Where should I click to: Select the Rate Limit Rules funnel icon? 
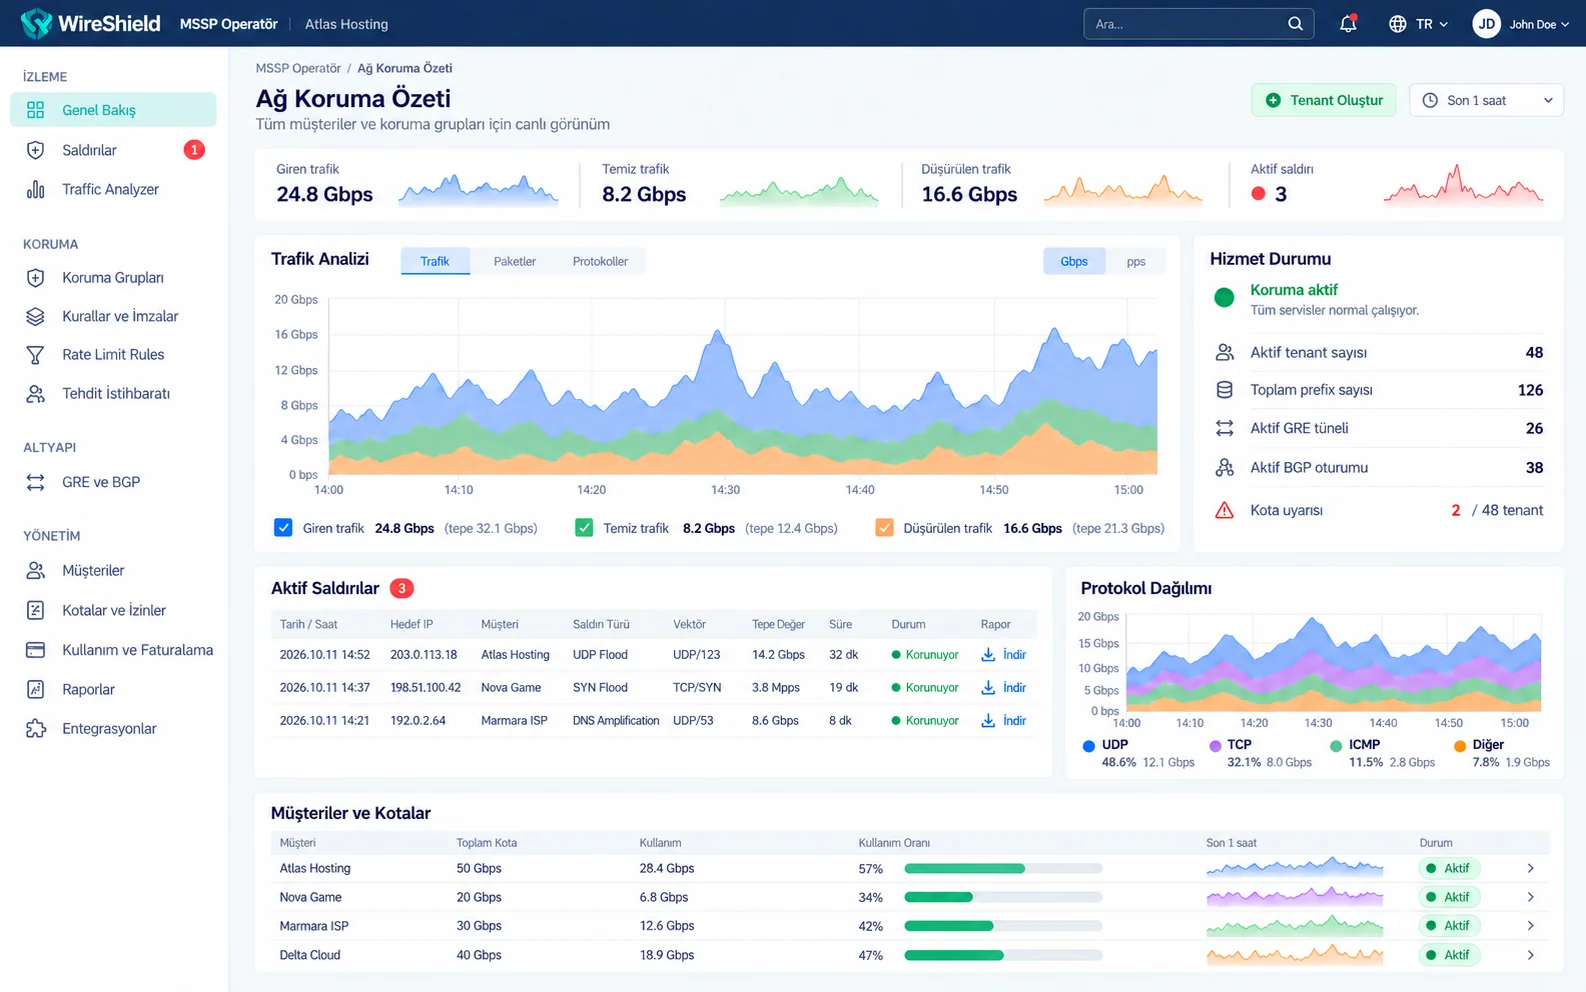(35, 355)
